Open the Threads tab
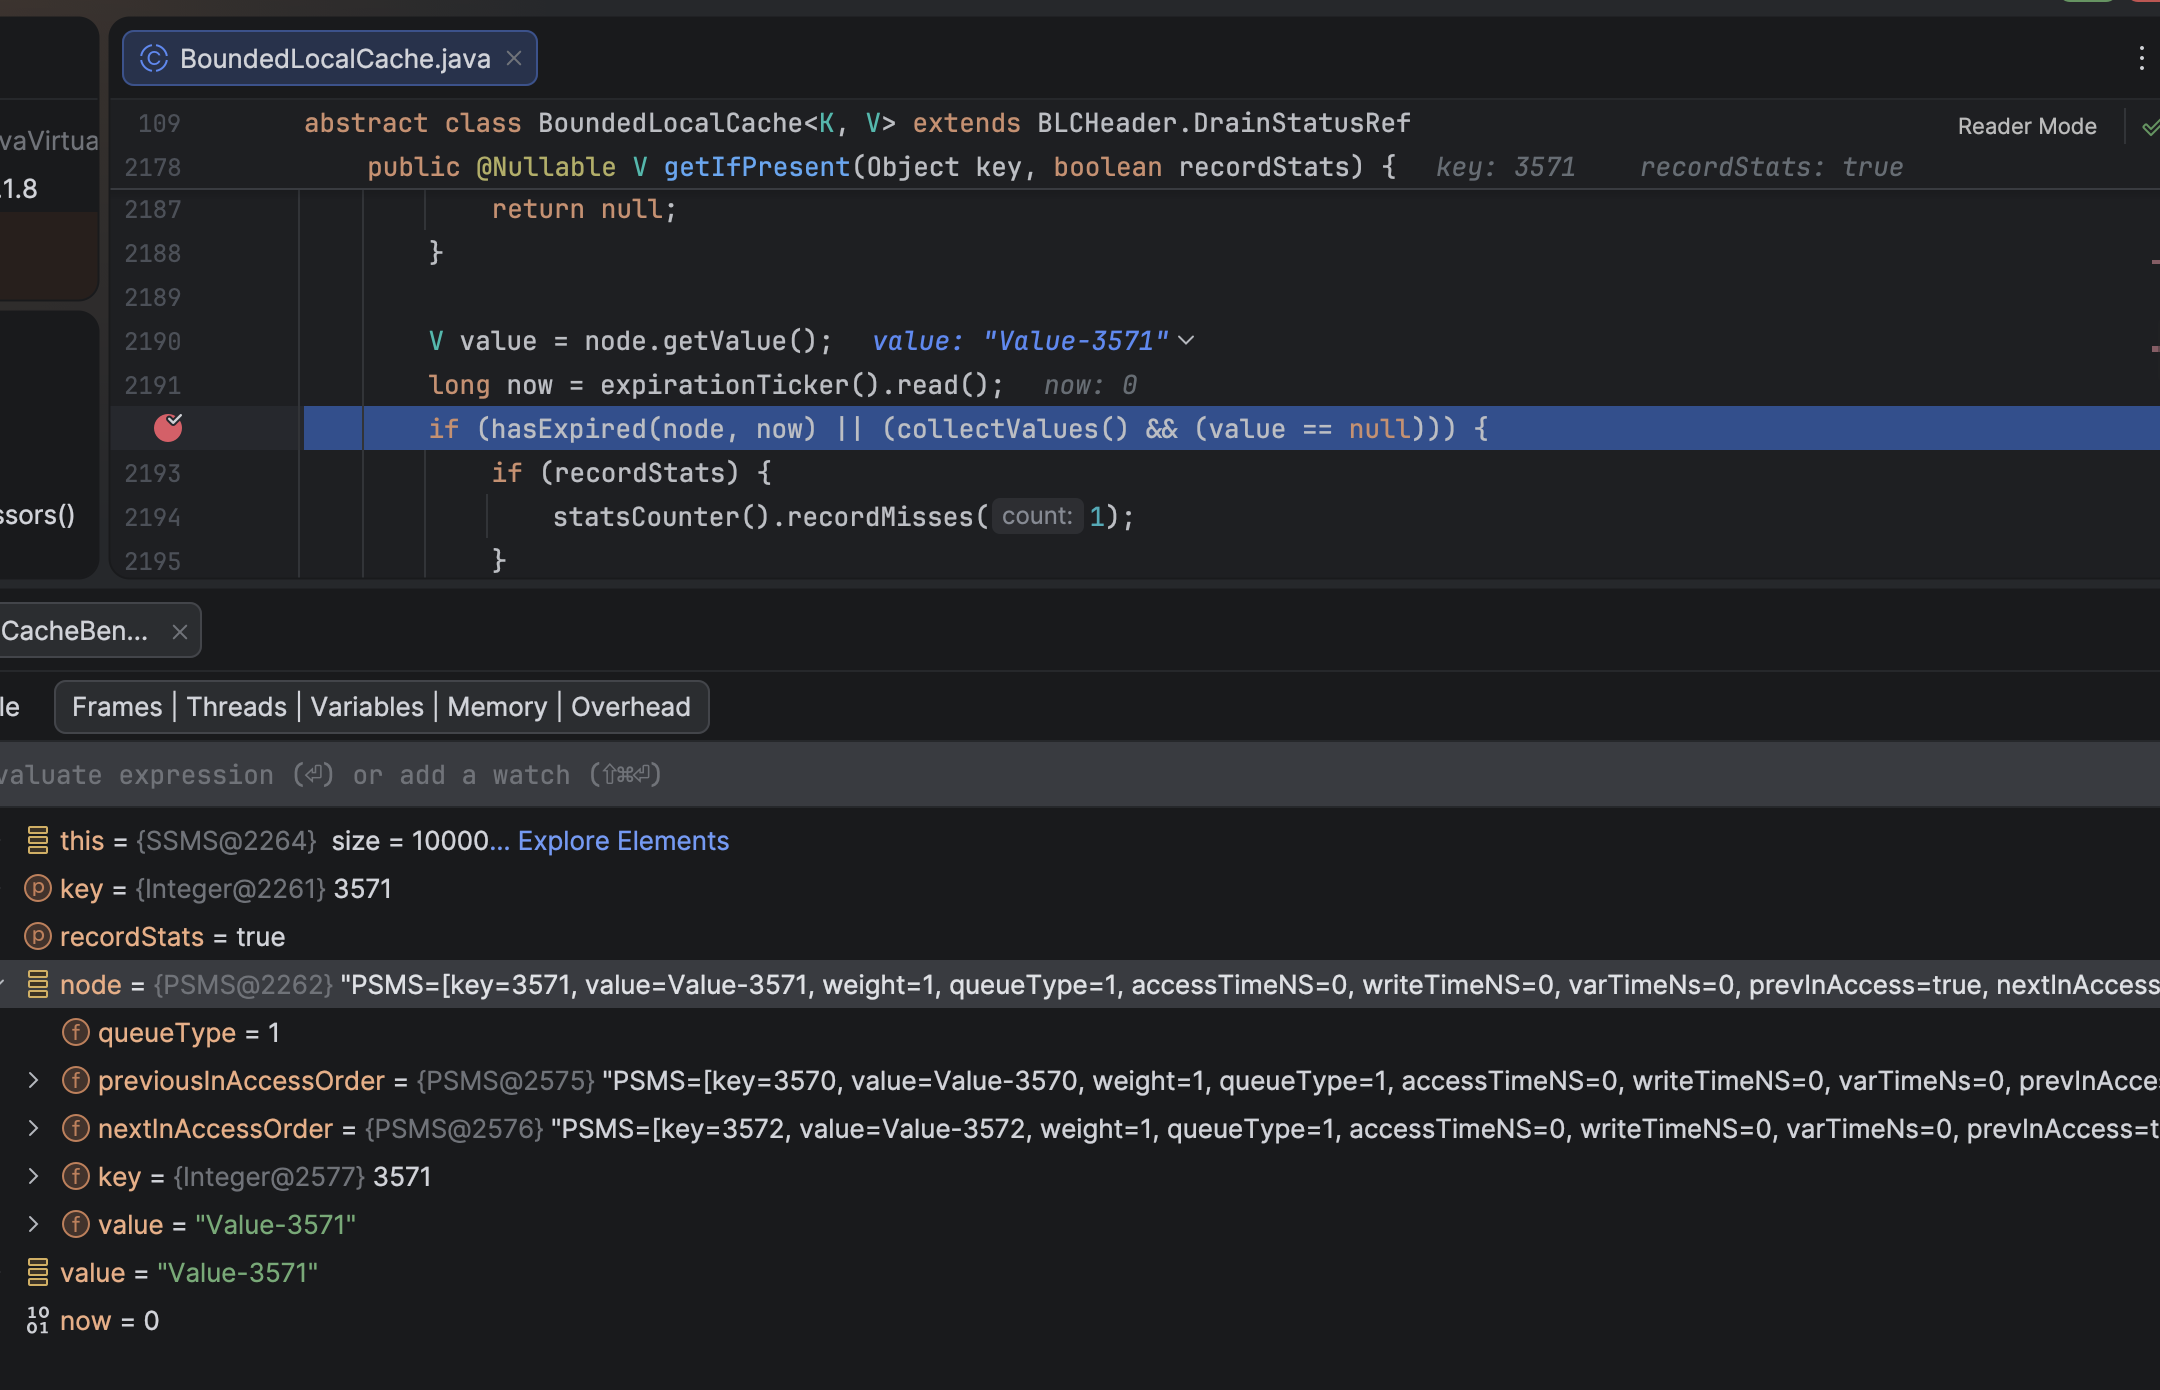Viewport: 2160px width, 1390px height. pos(236,707)
